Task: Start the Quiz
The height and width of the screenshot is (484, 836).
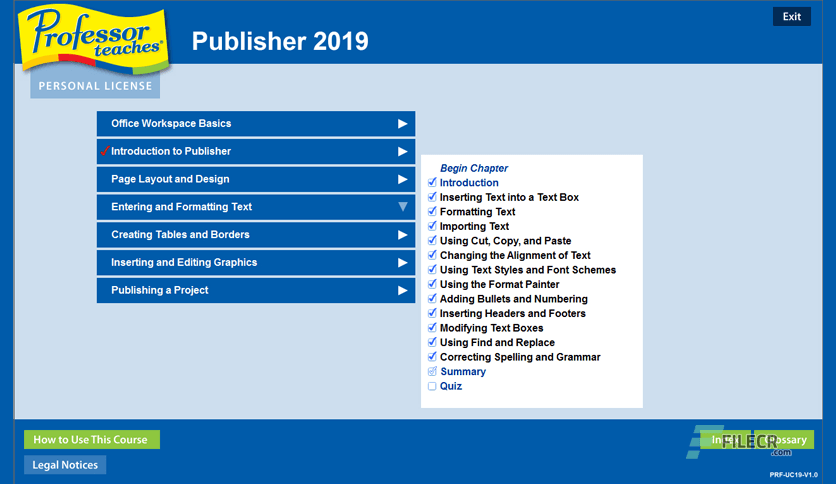Action: (x=451, y=386)
